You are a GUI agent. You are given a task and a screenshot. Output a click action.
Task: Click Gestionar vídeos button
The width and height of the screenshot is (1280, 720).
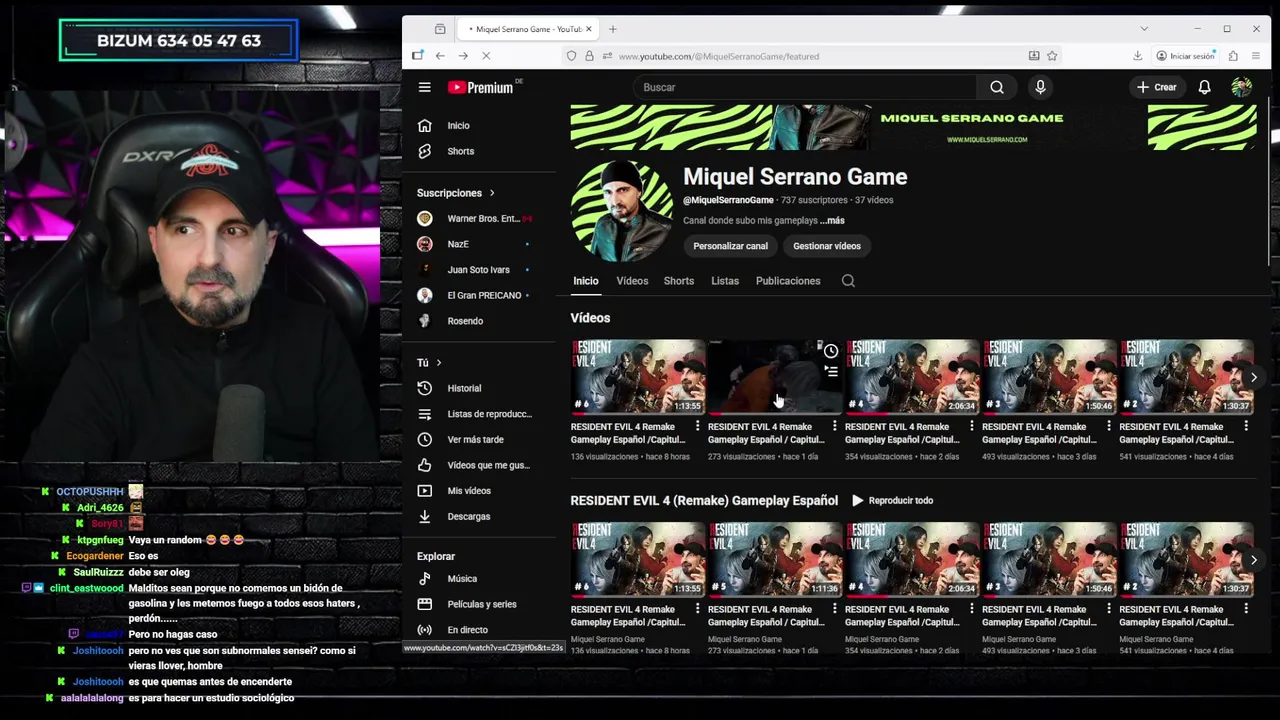tap(827, 246)
